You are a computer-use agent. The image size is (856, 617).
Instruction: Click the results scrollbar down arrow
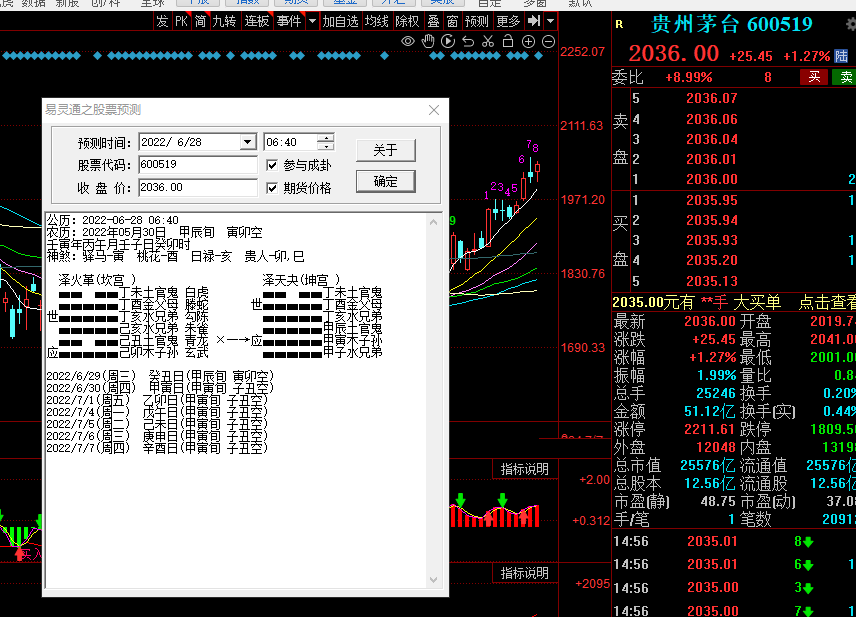[433, 579]
